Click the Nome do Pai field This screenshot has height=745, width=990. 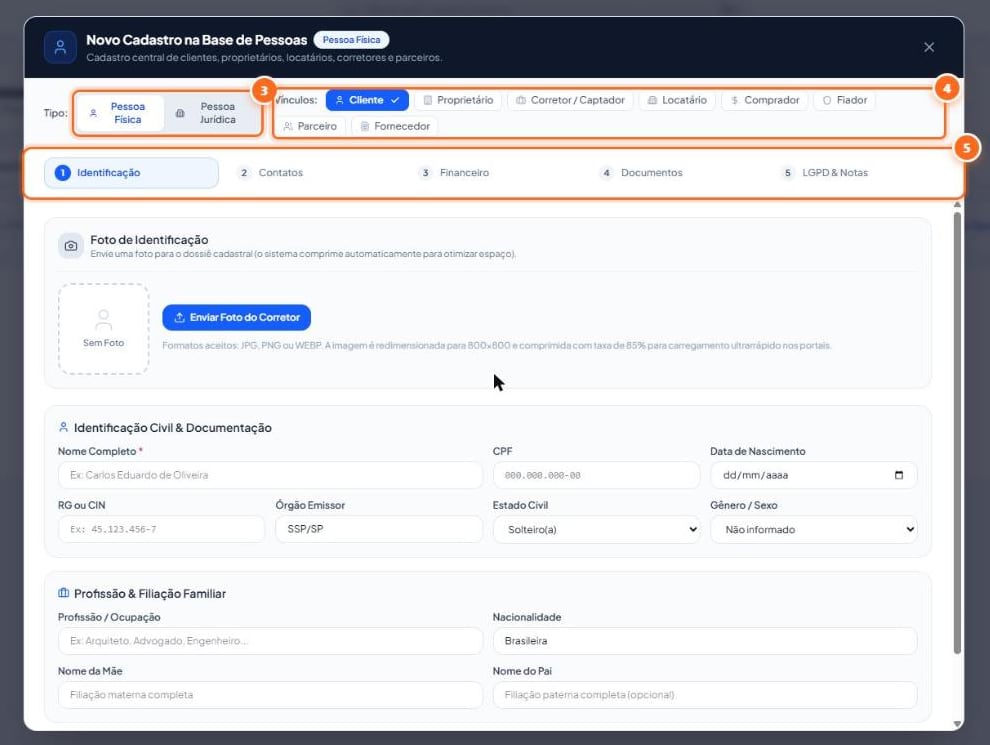tap(705, 694)
